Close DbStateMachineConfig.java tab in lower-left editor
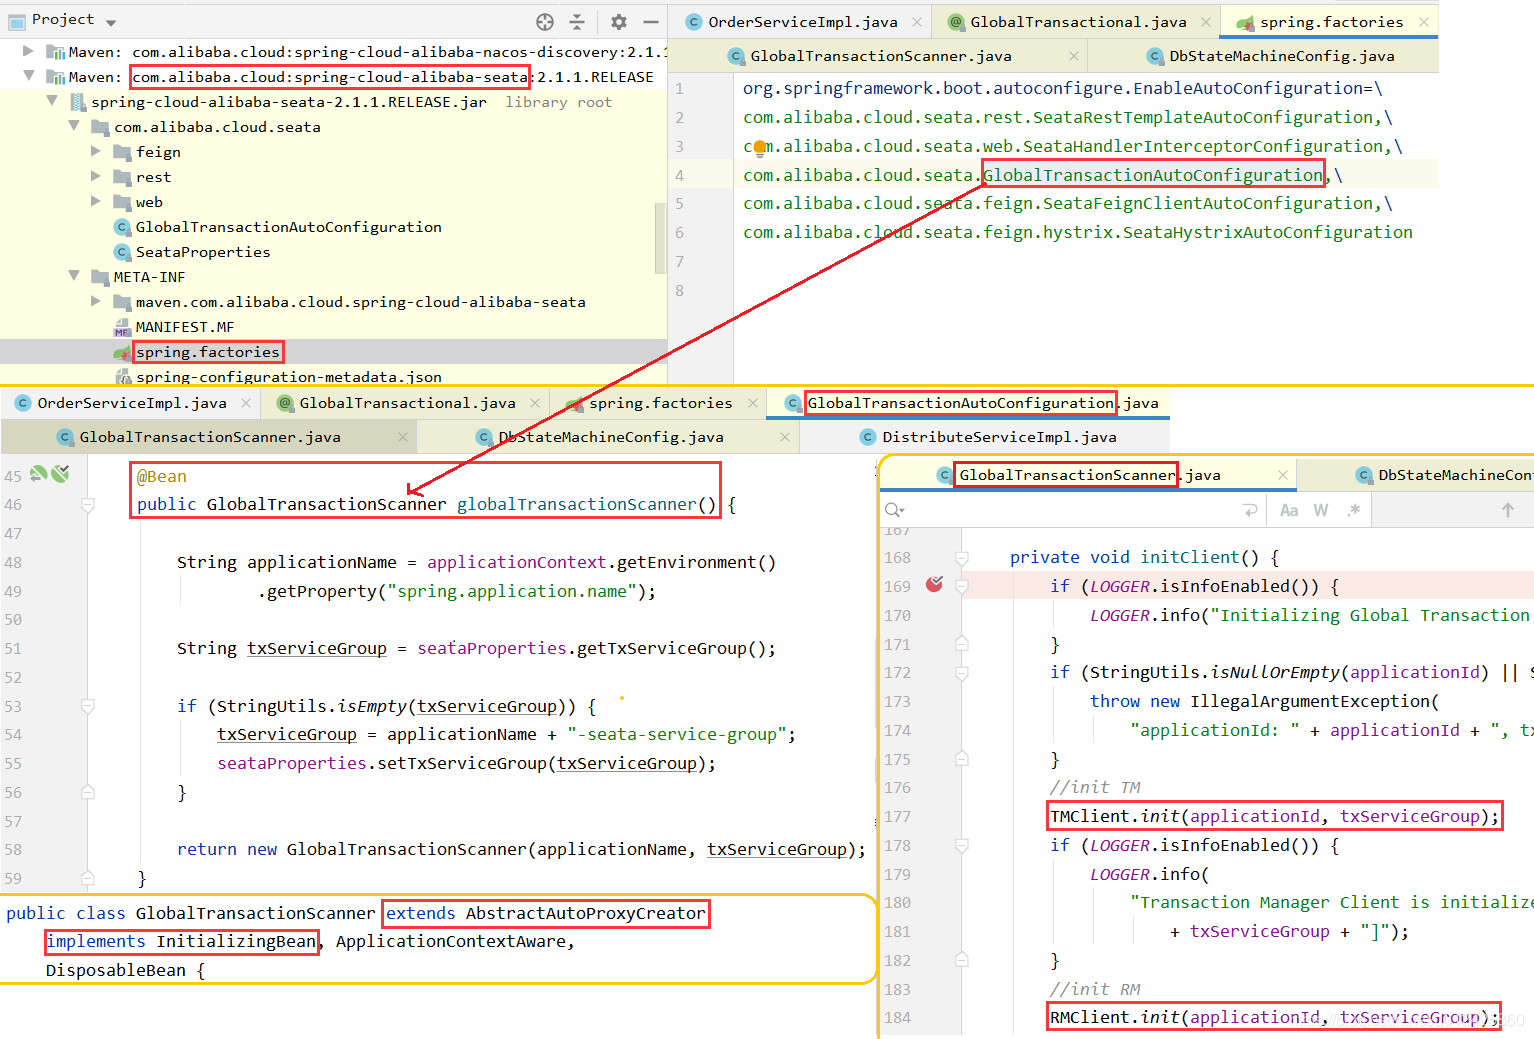Viewport: 1534px width, 1039px height. click(785, 437)
